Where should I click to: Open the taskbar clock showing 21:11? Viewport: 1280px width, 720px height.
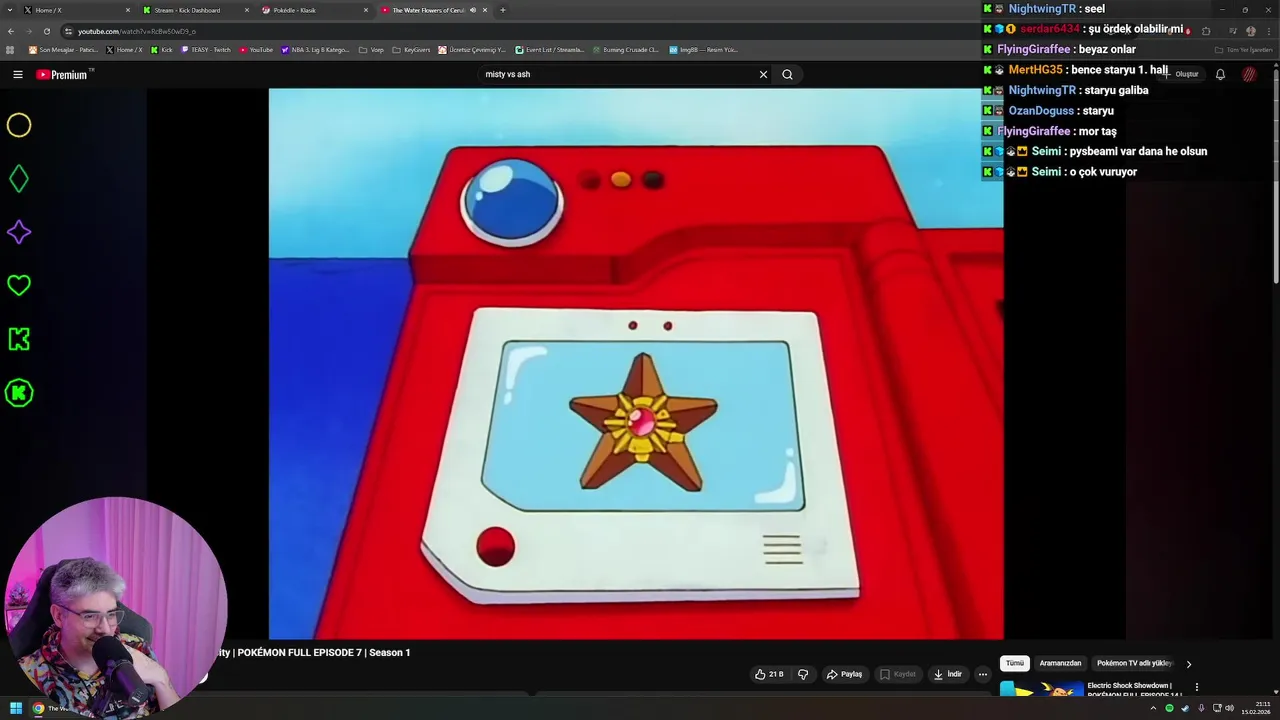[1256, 708]
